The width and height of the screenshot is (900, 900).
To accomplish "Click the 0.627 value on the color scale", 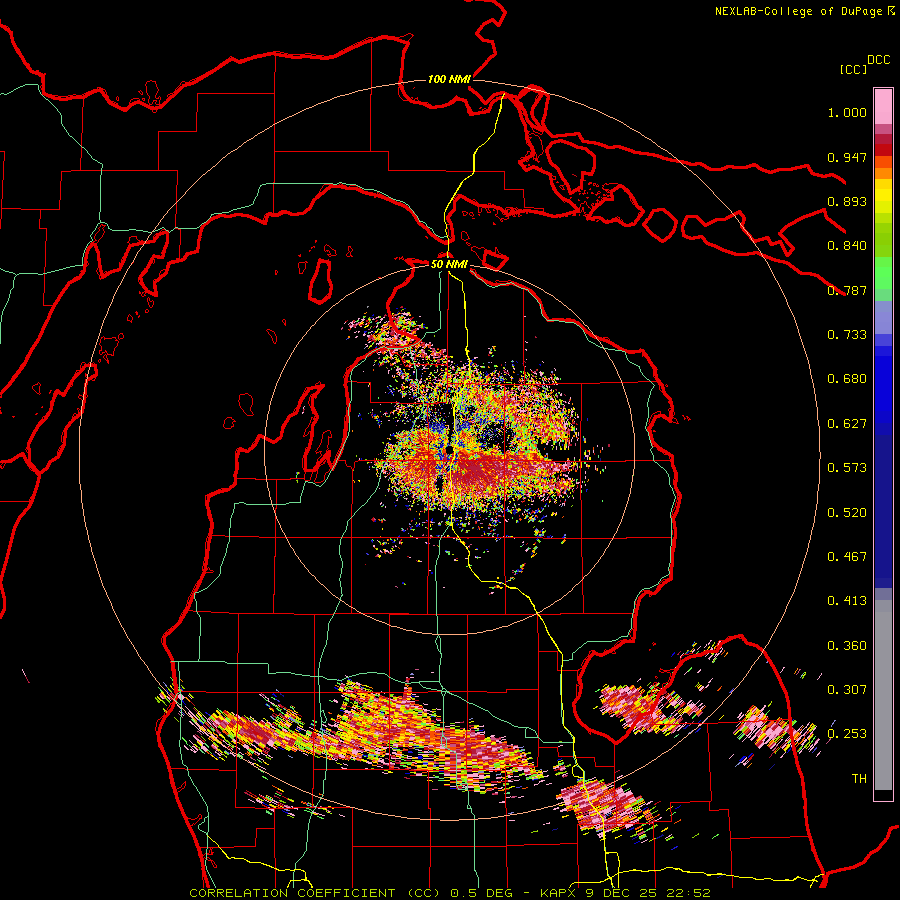I will tap(847, 424).
